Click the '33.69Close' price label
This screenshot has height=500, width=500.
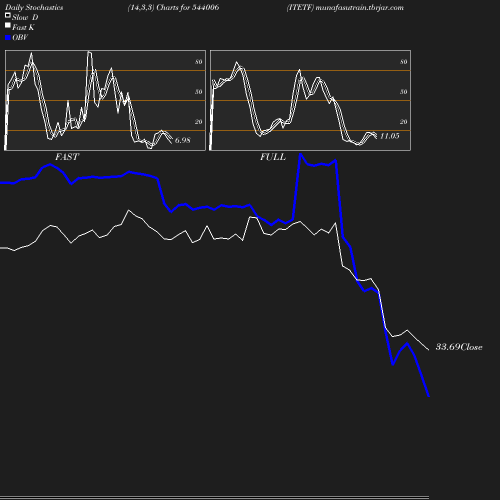(x=459, y=347)
